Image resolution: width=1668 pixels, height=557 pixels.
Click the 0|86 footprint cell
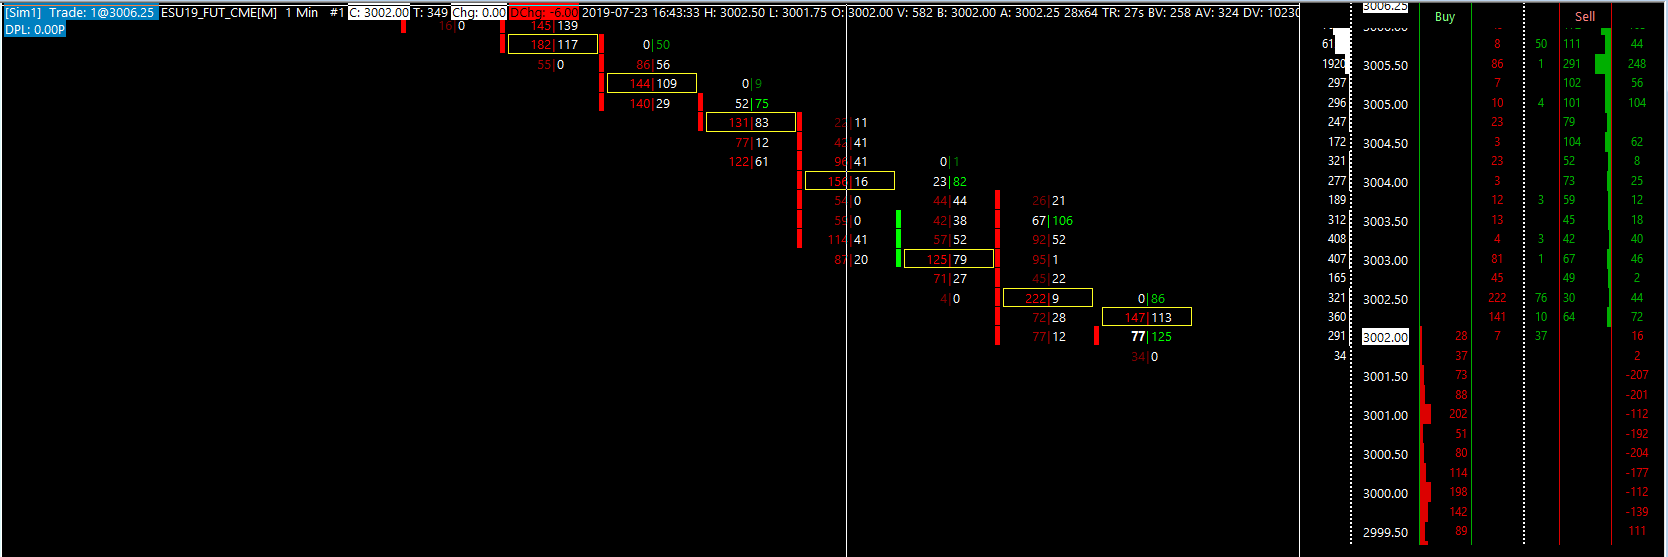click(x=1151, y=298)
